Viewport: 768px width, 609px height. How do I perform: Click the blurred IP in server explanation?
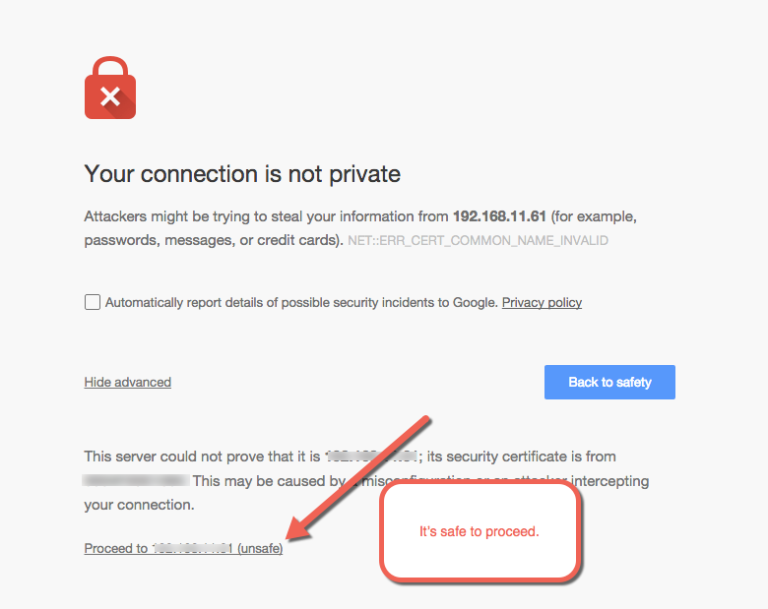click(x=370, y=456)
